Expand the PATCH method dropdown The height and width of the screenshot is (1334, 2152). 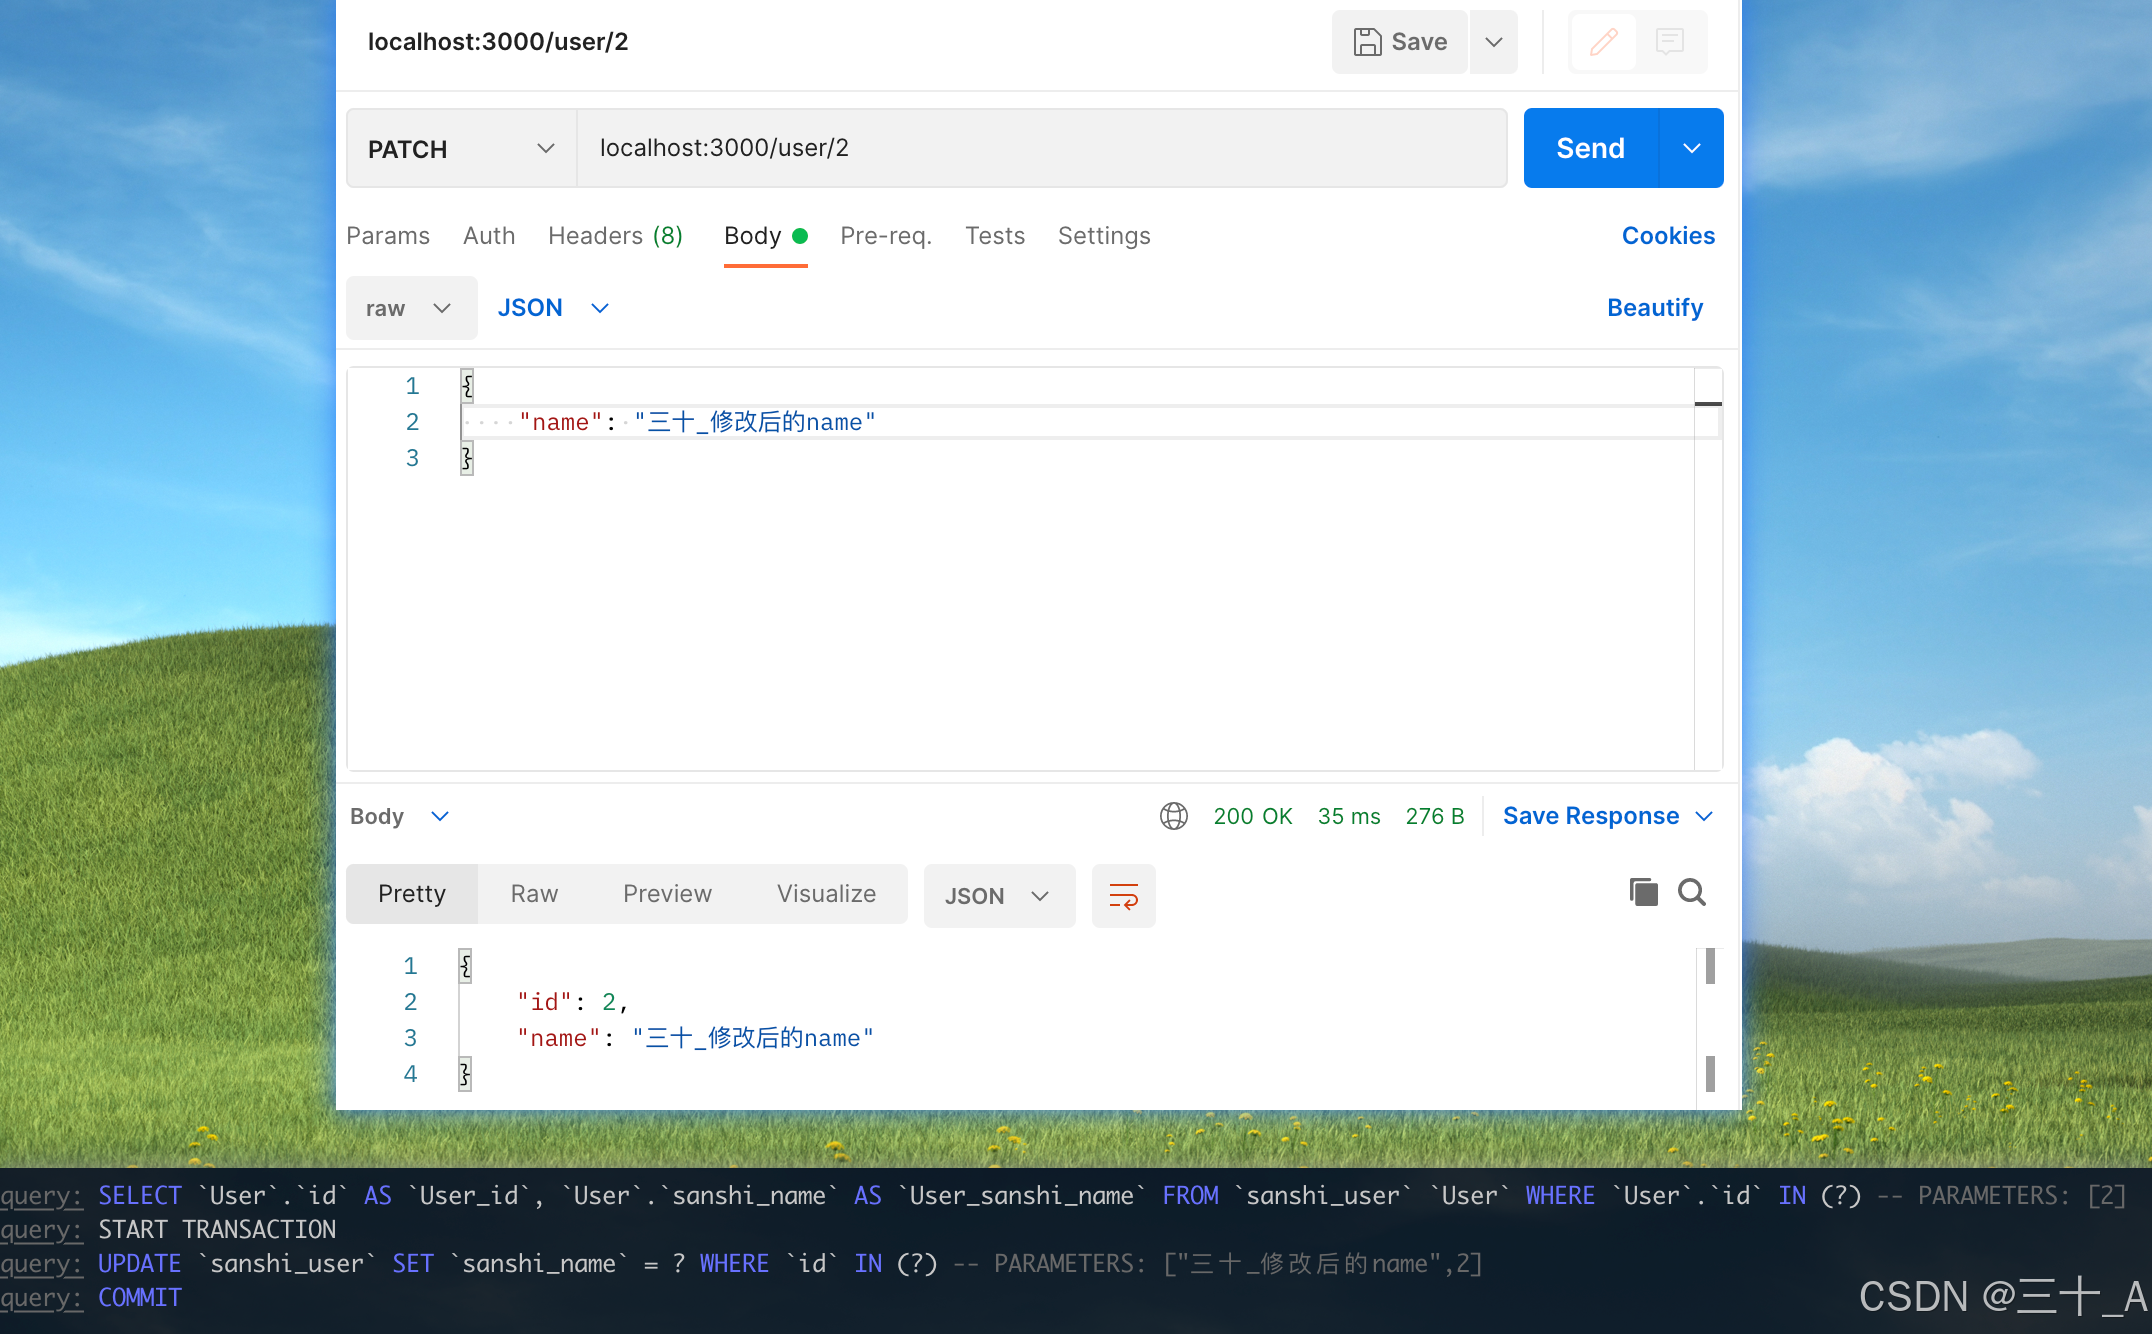[461, 149]
